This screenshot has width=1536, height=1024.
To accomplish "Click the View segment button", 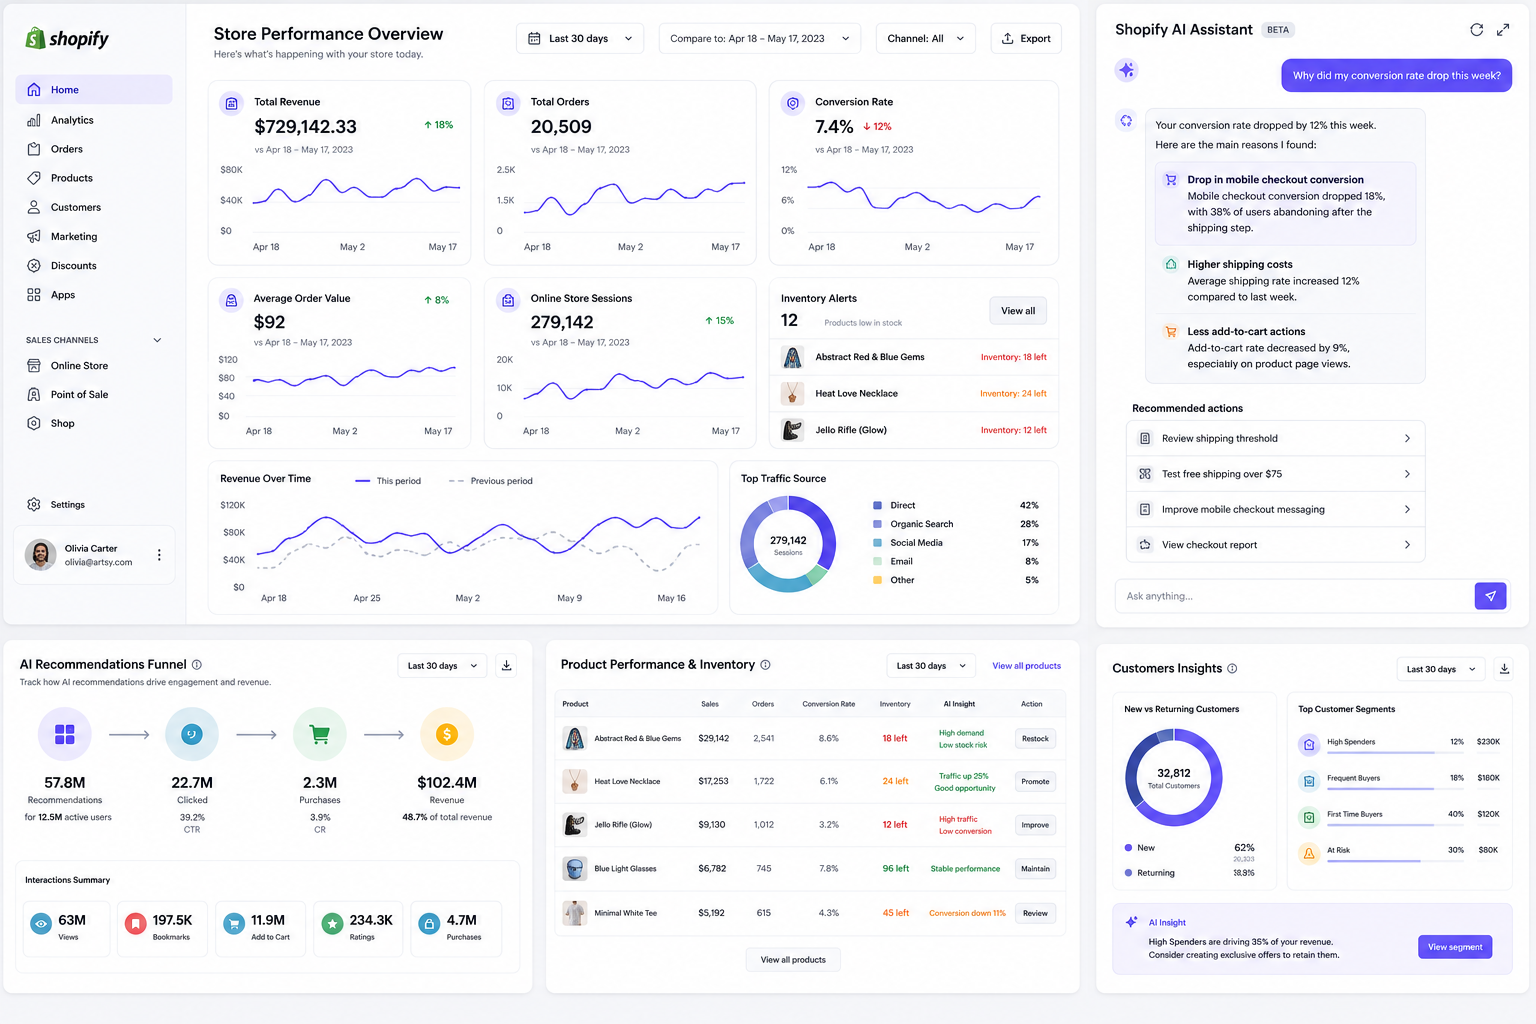I will 1455,947.
